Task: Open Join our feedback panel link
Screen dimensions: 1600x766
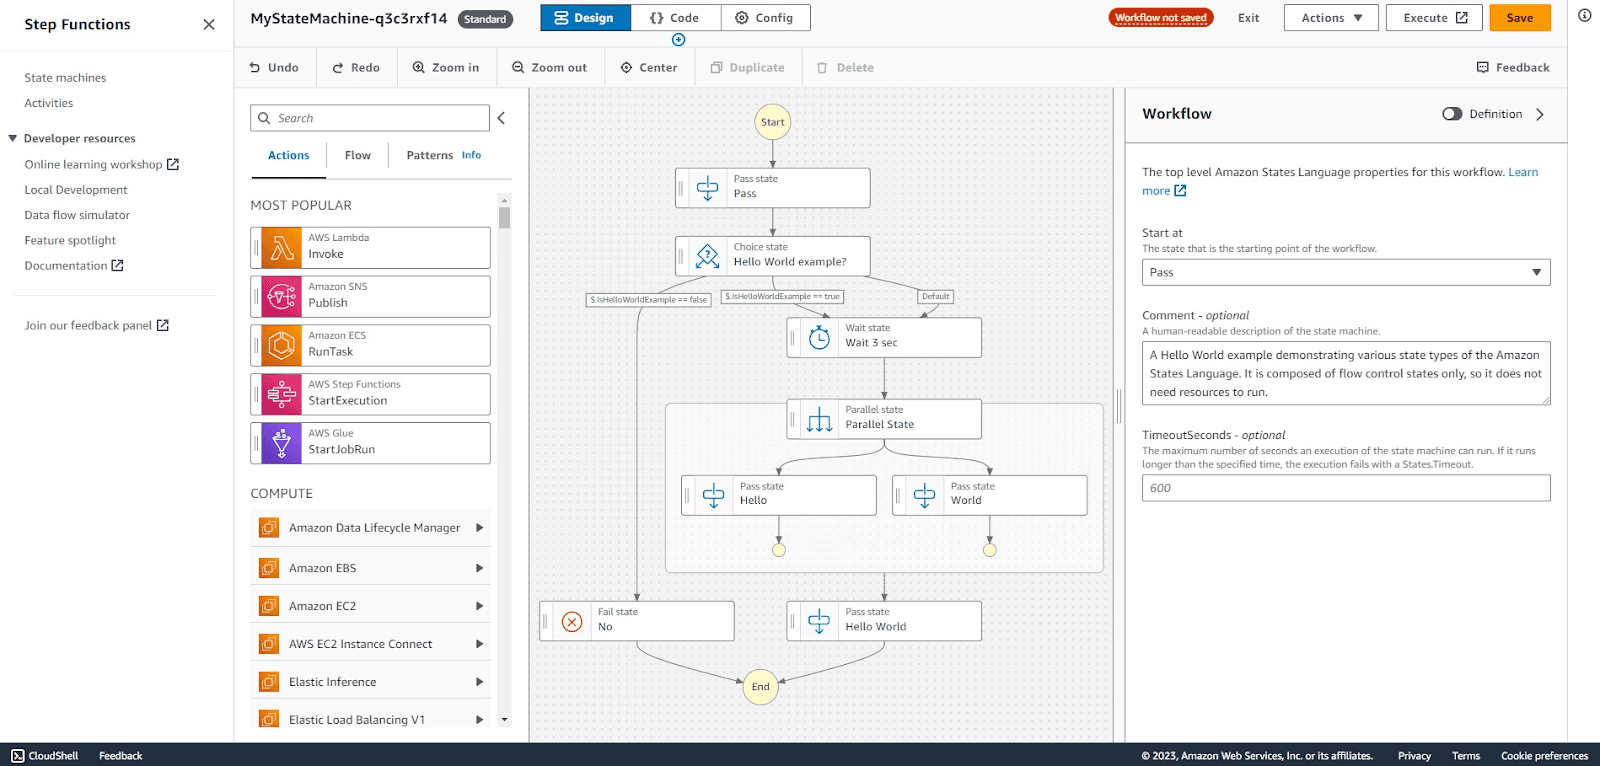Action: click(97, 325)
